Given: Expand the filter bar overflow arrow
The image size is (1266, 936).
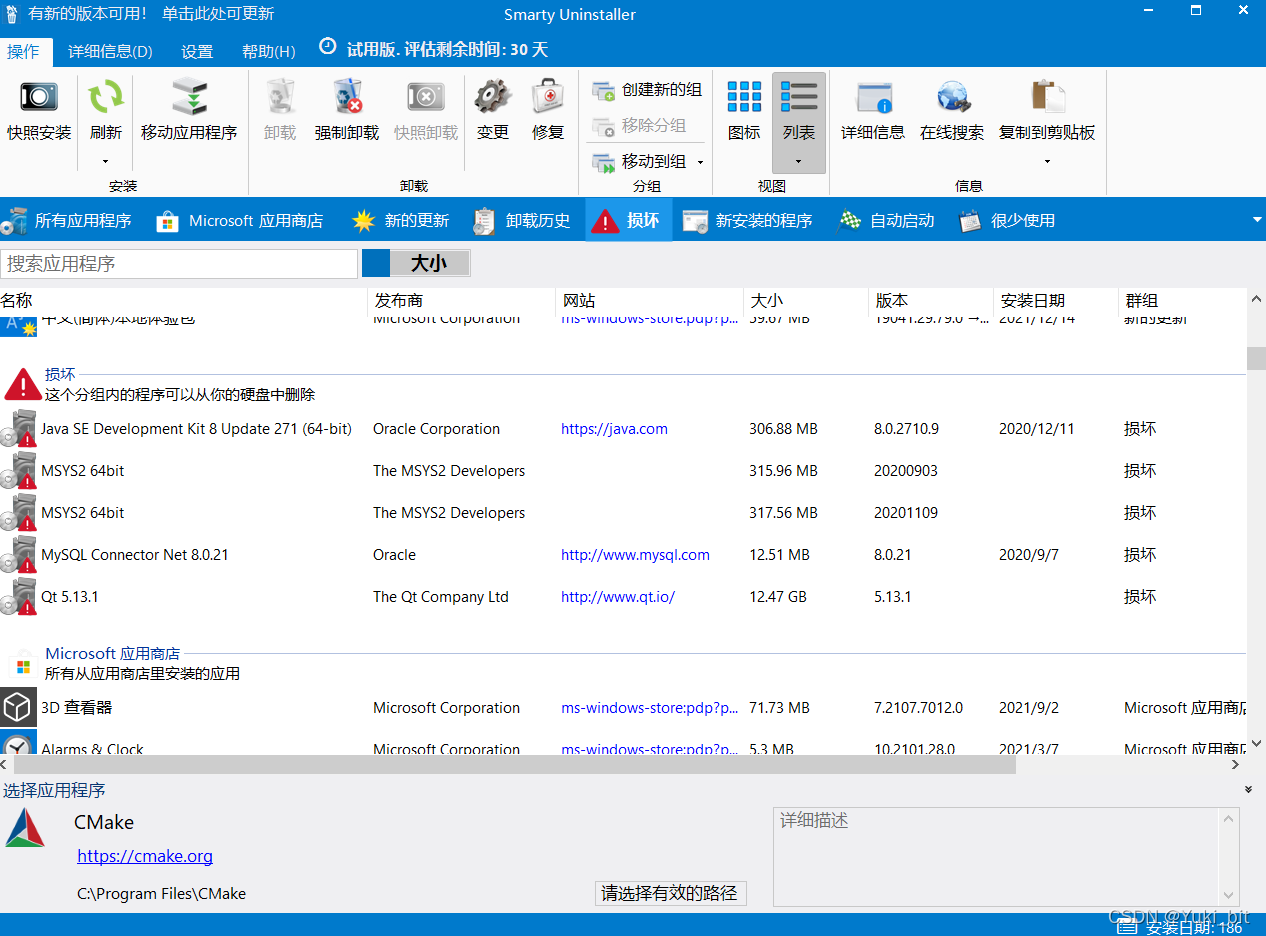Looking at the screenshot, I should pyautogui.click(x=1257, y=220).
